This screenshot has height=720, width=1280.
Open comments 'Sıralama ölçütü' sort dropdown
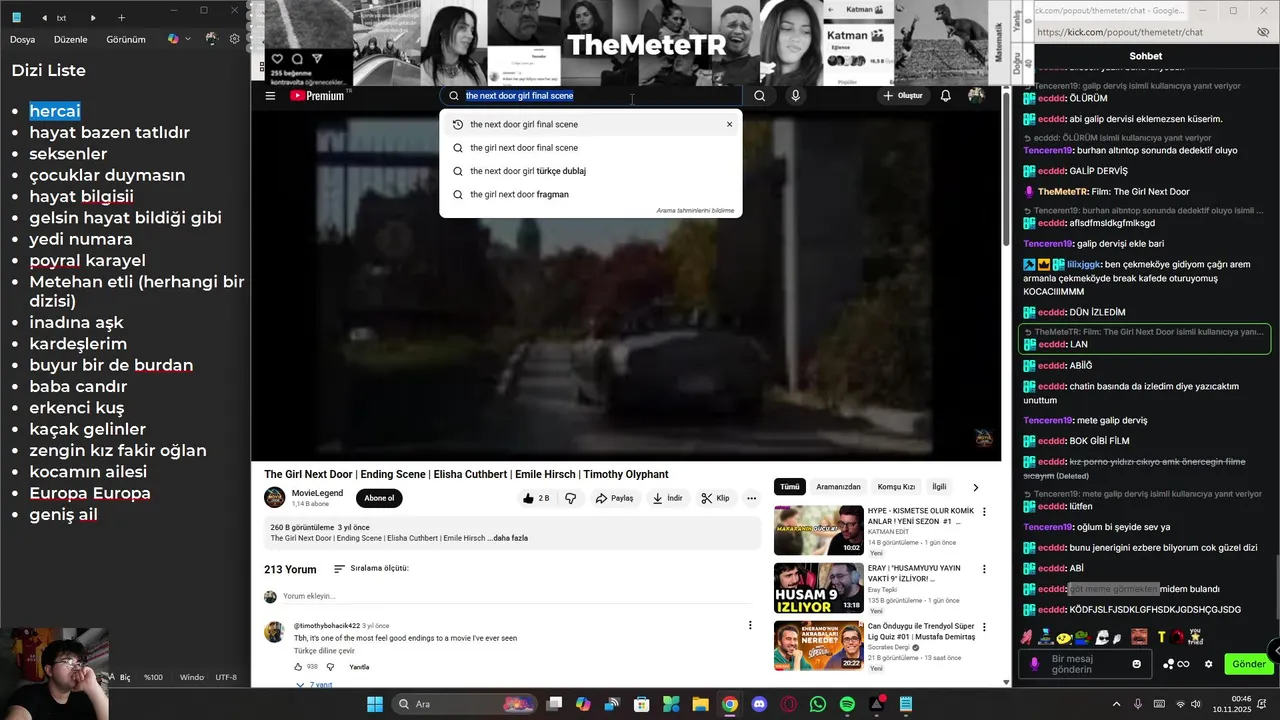pyautogui.click(x=370, y=568)
